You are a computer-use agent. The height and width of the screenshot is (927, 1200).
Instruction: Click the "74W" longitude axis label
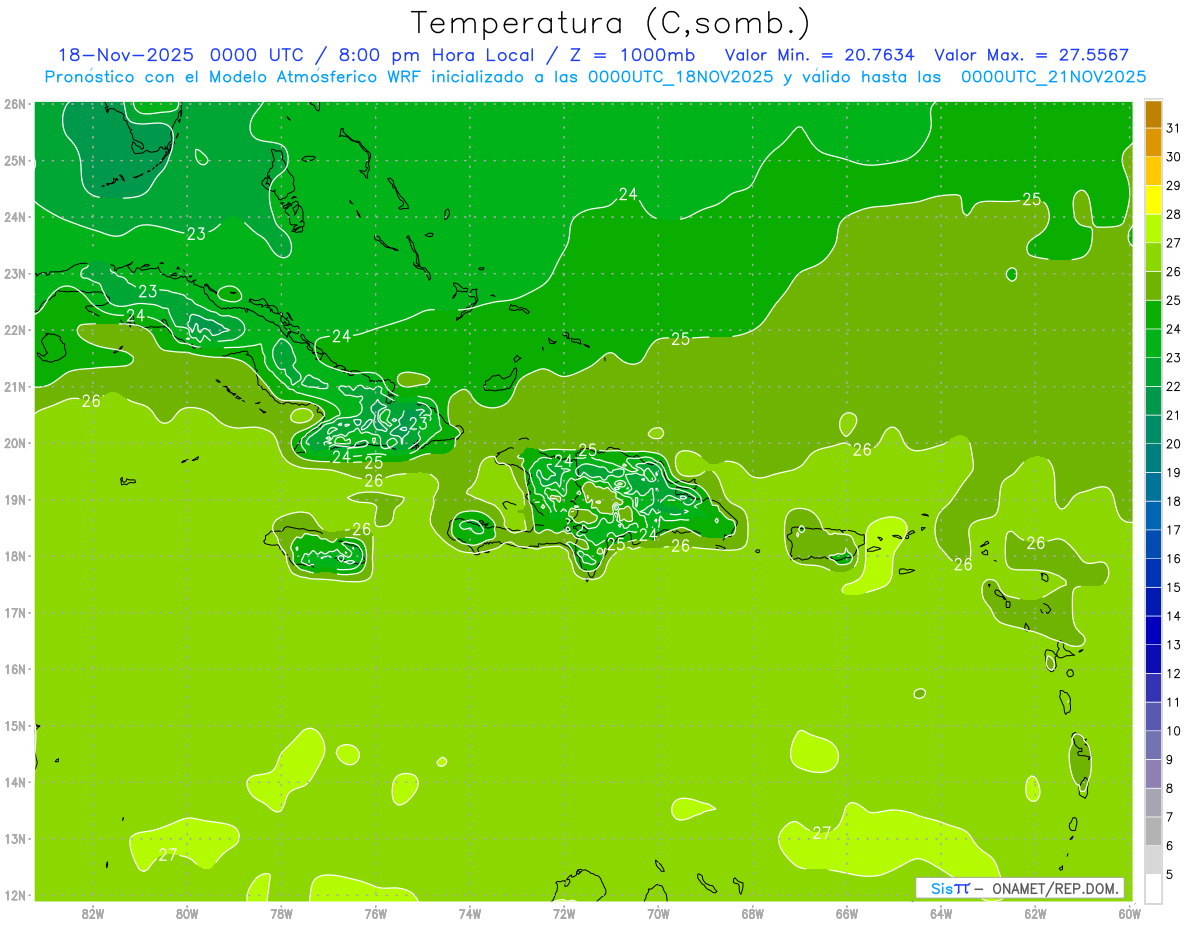[470, 913]
